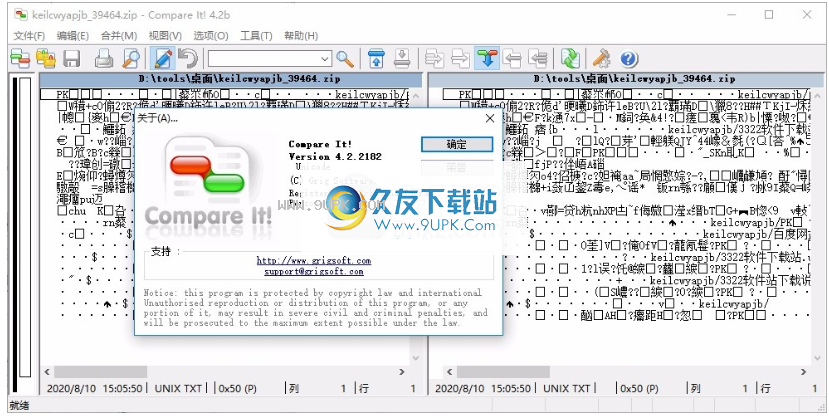The width and height of the screenshot is (829, 416).
Task: Click right pane horizontal scrollbar thumb
Action: (x=503, y=372)
